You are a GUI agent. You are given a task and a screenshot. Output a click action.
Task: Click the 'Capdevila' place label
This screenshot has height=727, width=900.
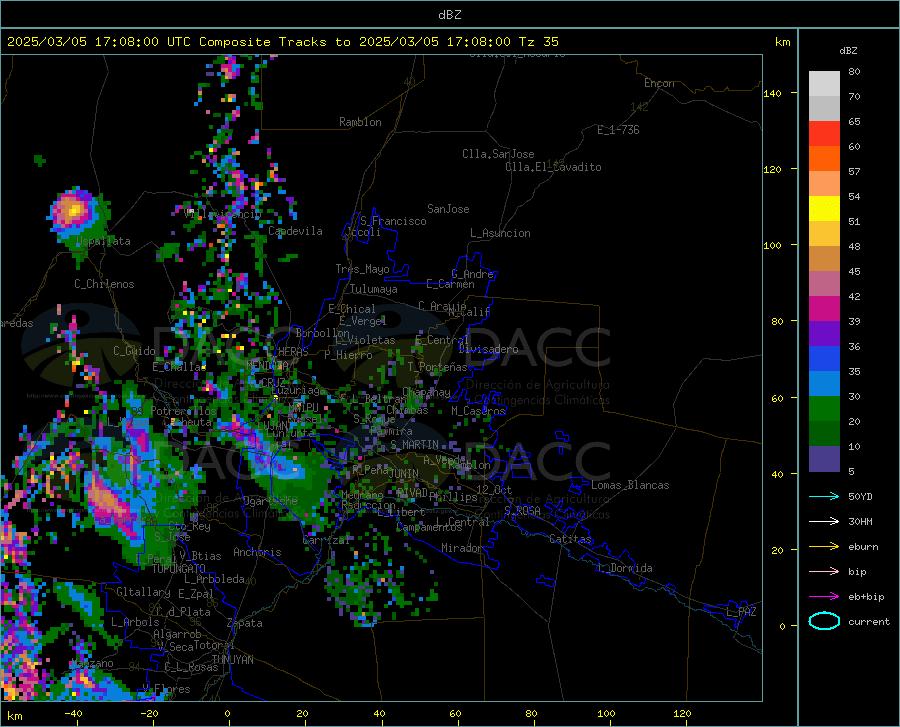point(295,231)
